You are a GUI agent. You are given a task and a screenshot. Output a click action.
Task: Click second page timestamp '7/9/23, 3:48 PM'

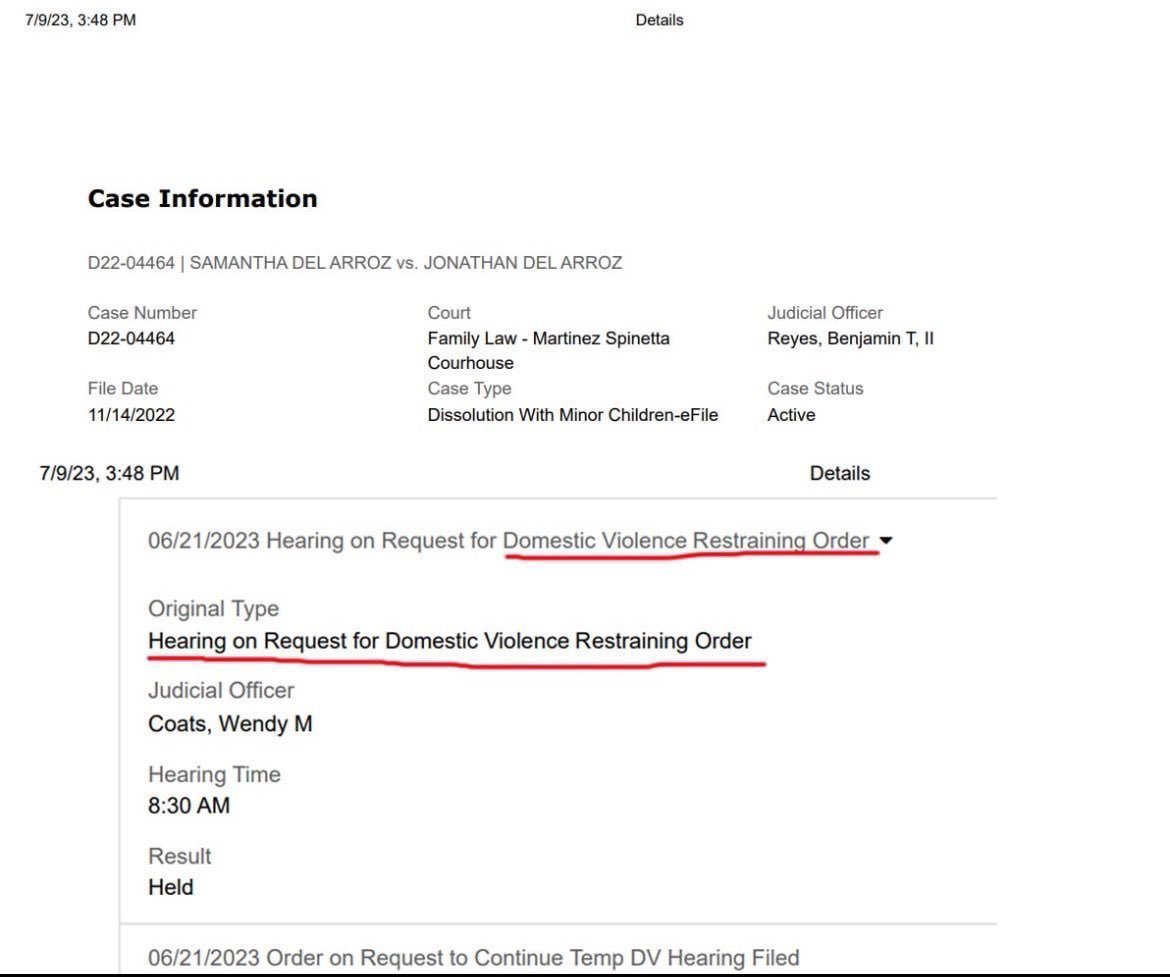pos(109,473)
